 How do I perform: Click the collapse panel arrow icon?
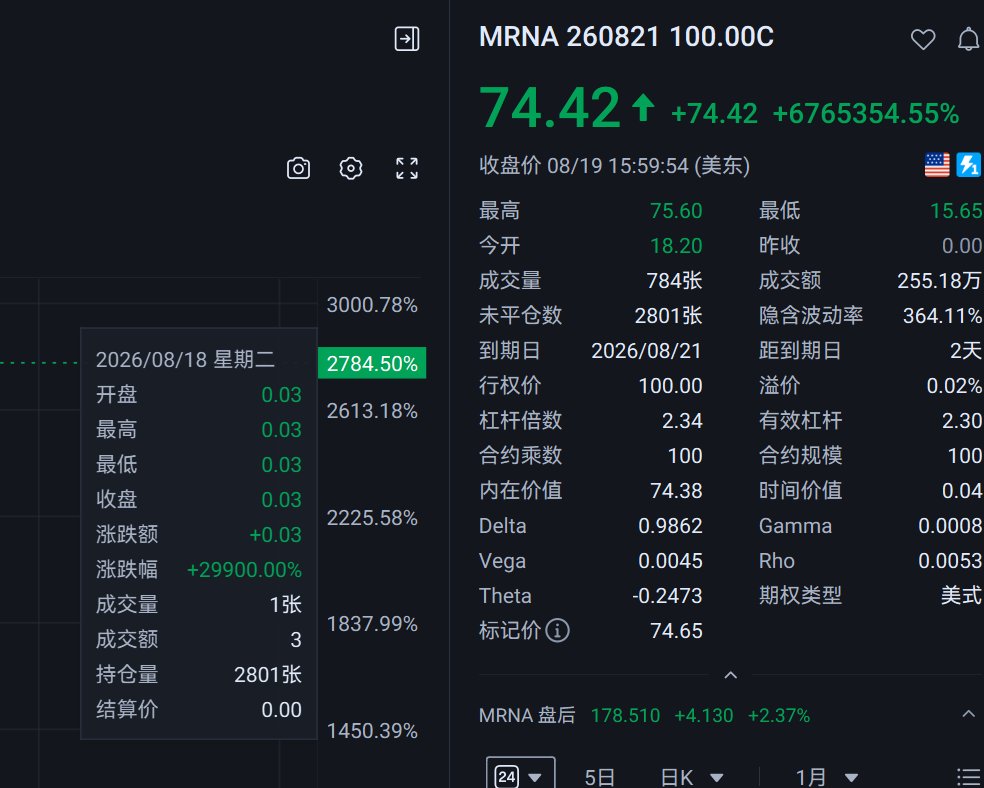pyautogui.click(x=407, y=39)
